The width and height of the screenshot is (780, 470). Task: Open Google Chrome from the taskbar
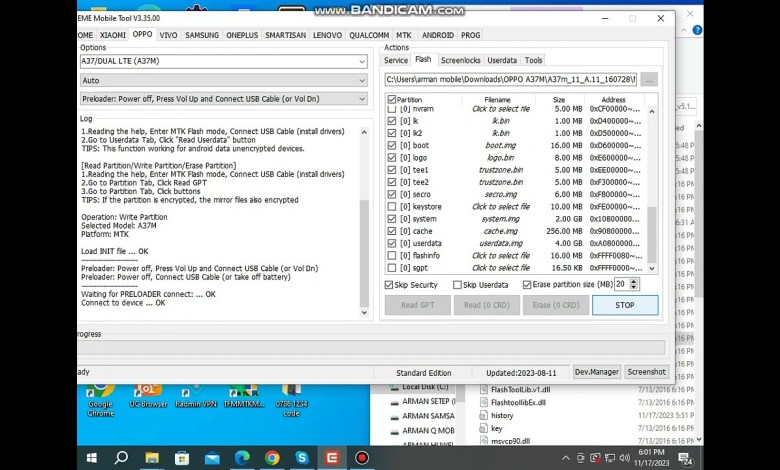[272, 458]
